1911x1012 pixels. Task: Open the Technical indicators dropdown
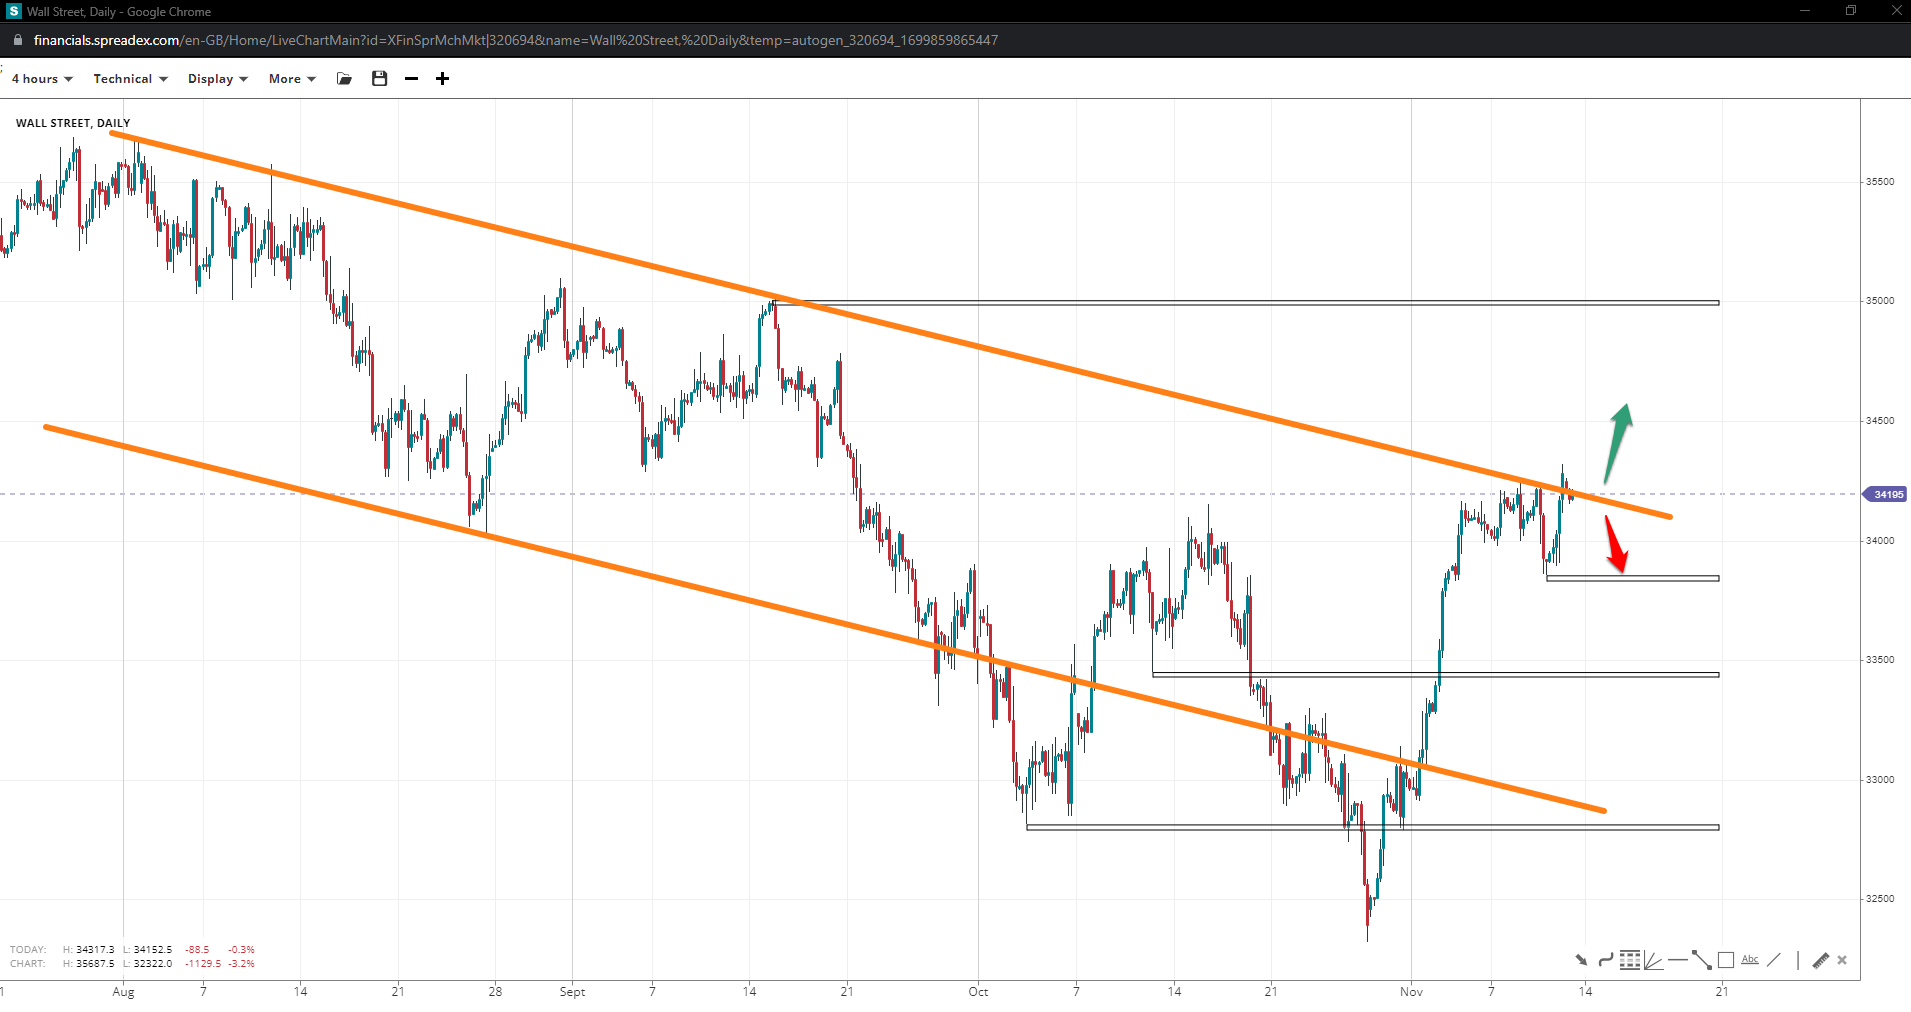[130, 79]
